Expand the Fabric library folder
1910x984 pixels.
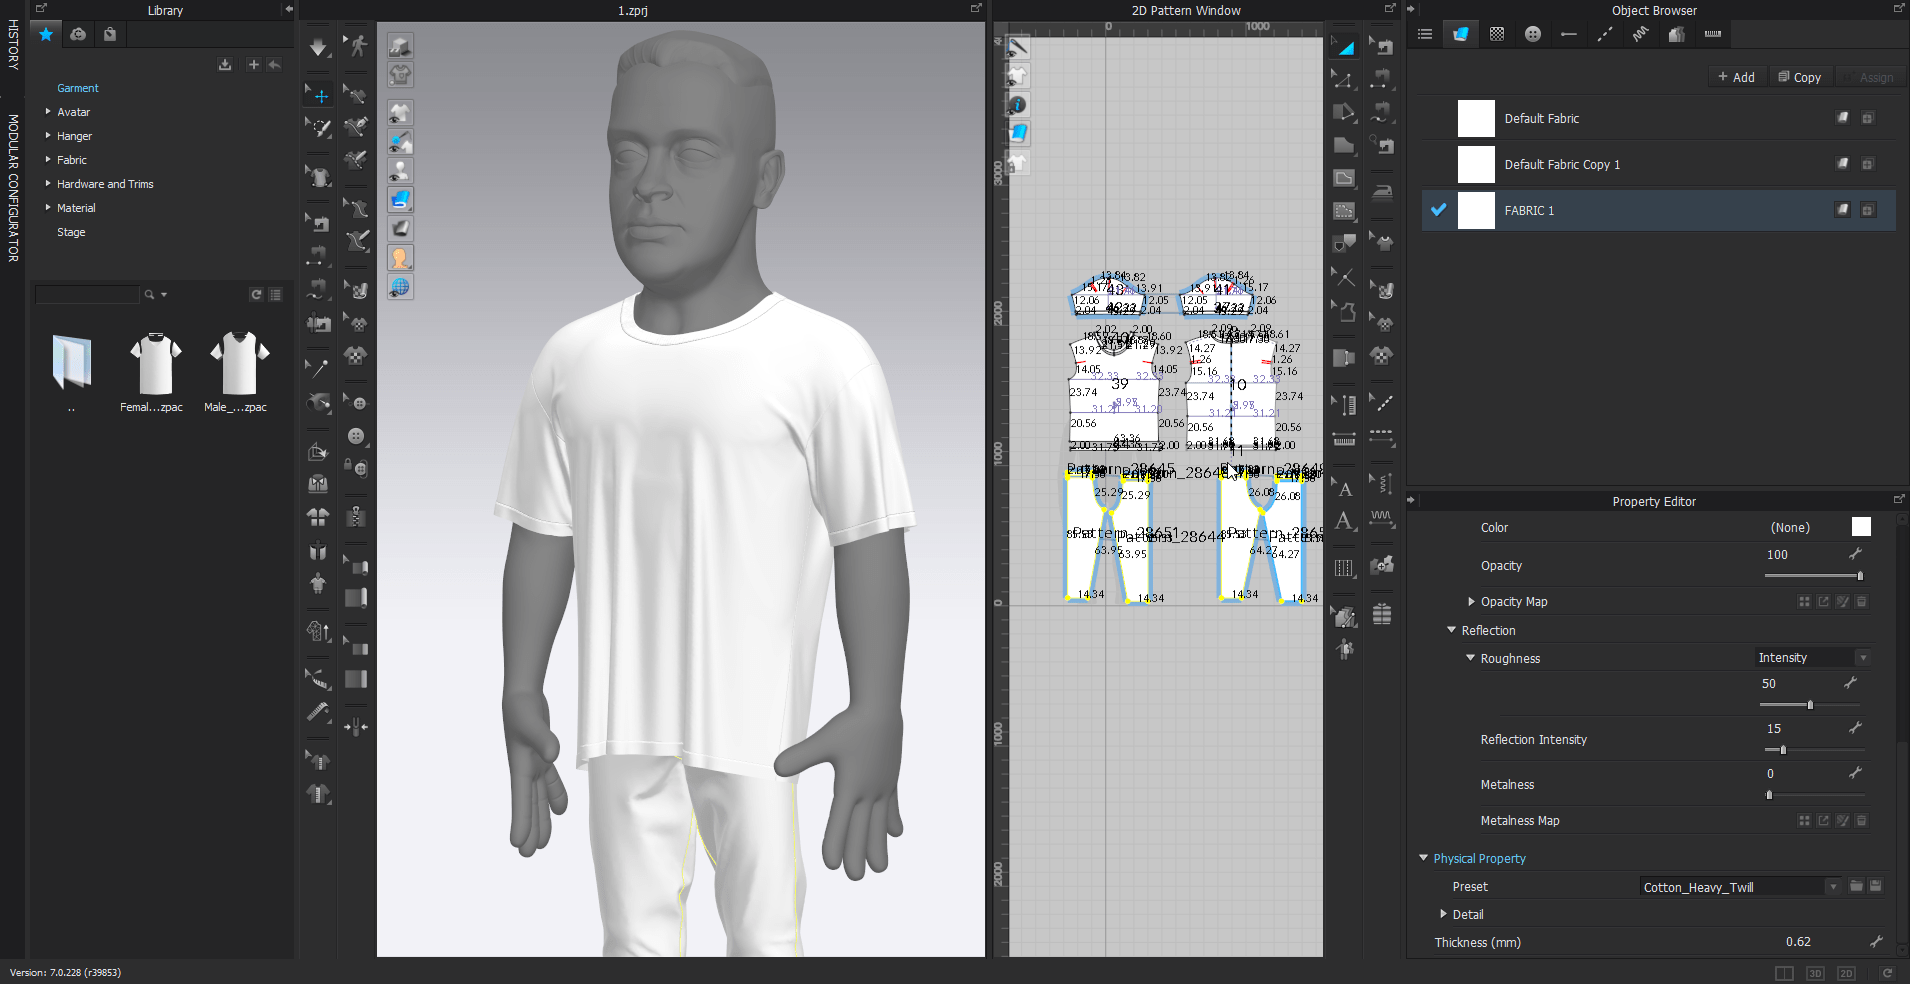click(48, 159)
